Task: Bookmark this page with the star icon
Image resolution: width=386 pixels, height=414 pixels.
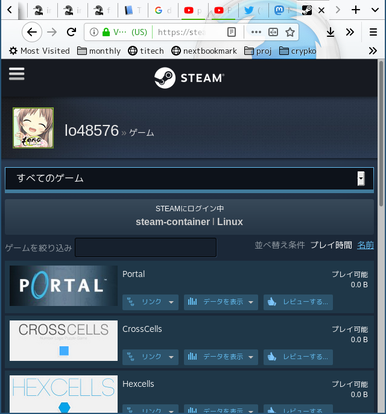Action: click(x=290, y=32)
